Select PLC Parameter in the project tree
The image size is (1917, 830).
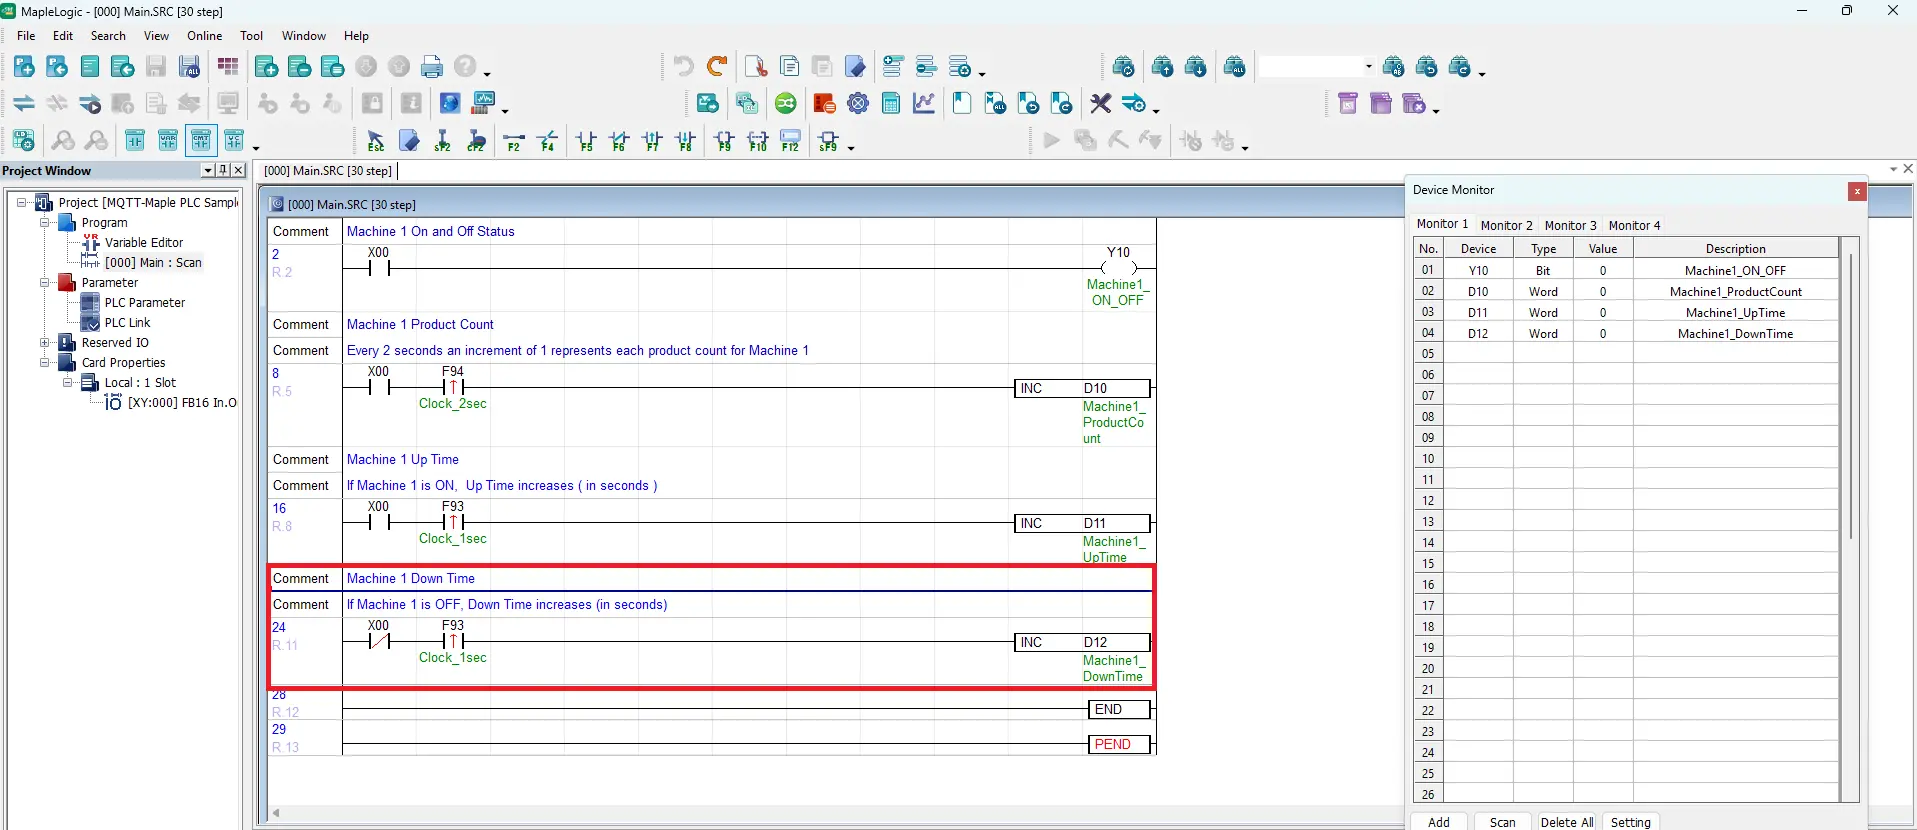click(x=145, y=303)
